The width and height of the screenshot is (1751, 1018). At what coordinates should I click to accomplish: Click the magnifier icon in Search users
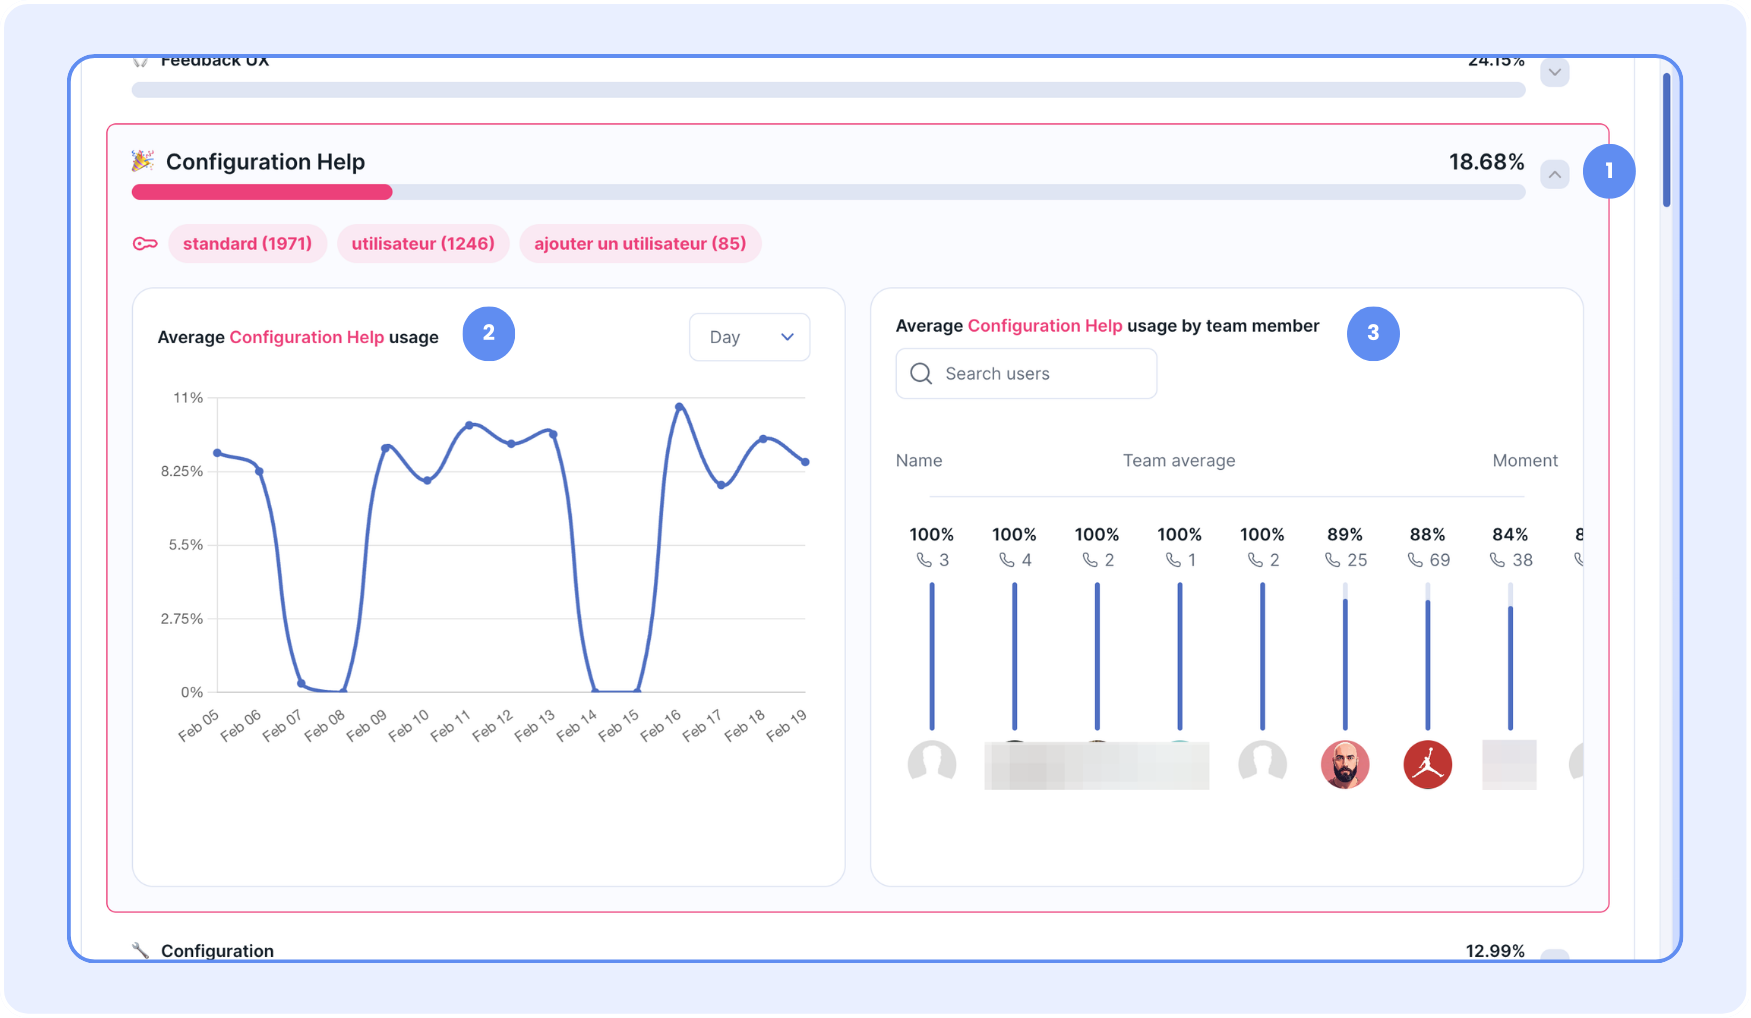point(921,374)
